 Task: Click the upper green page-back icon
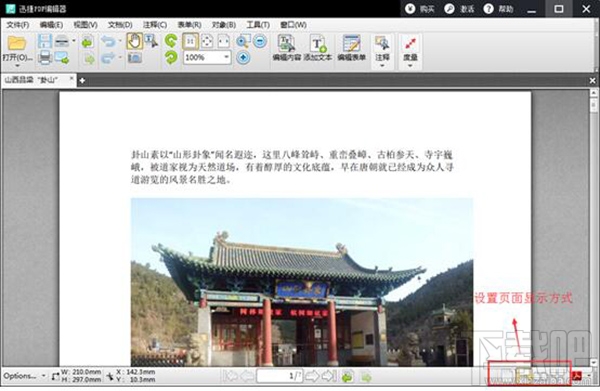pyautogui.click(x=88, y=42)
